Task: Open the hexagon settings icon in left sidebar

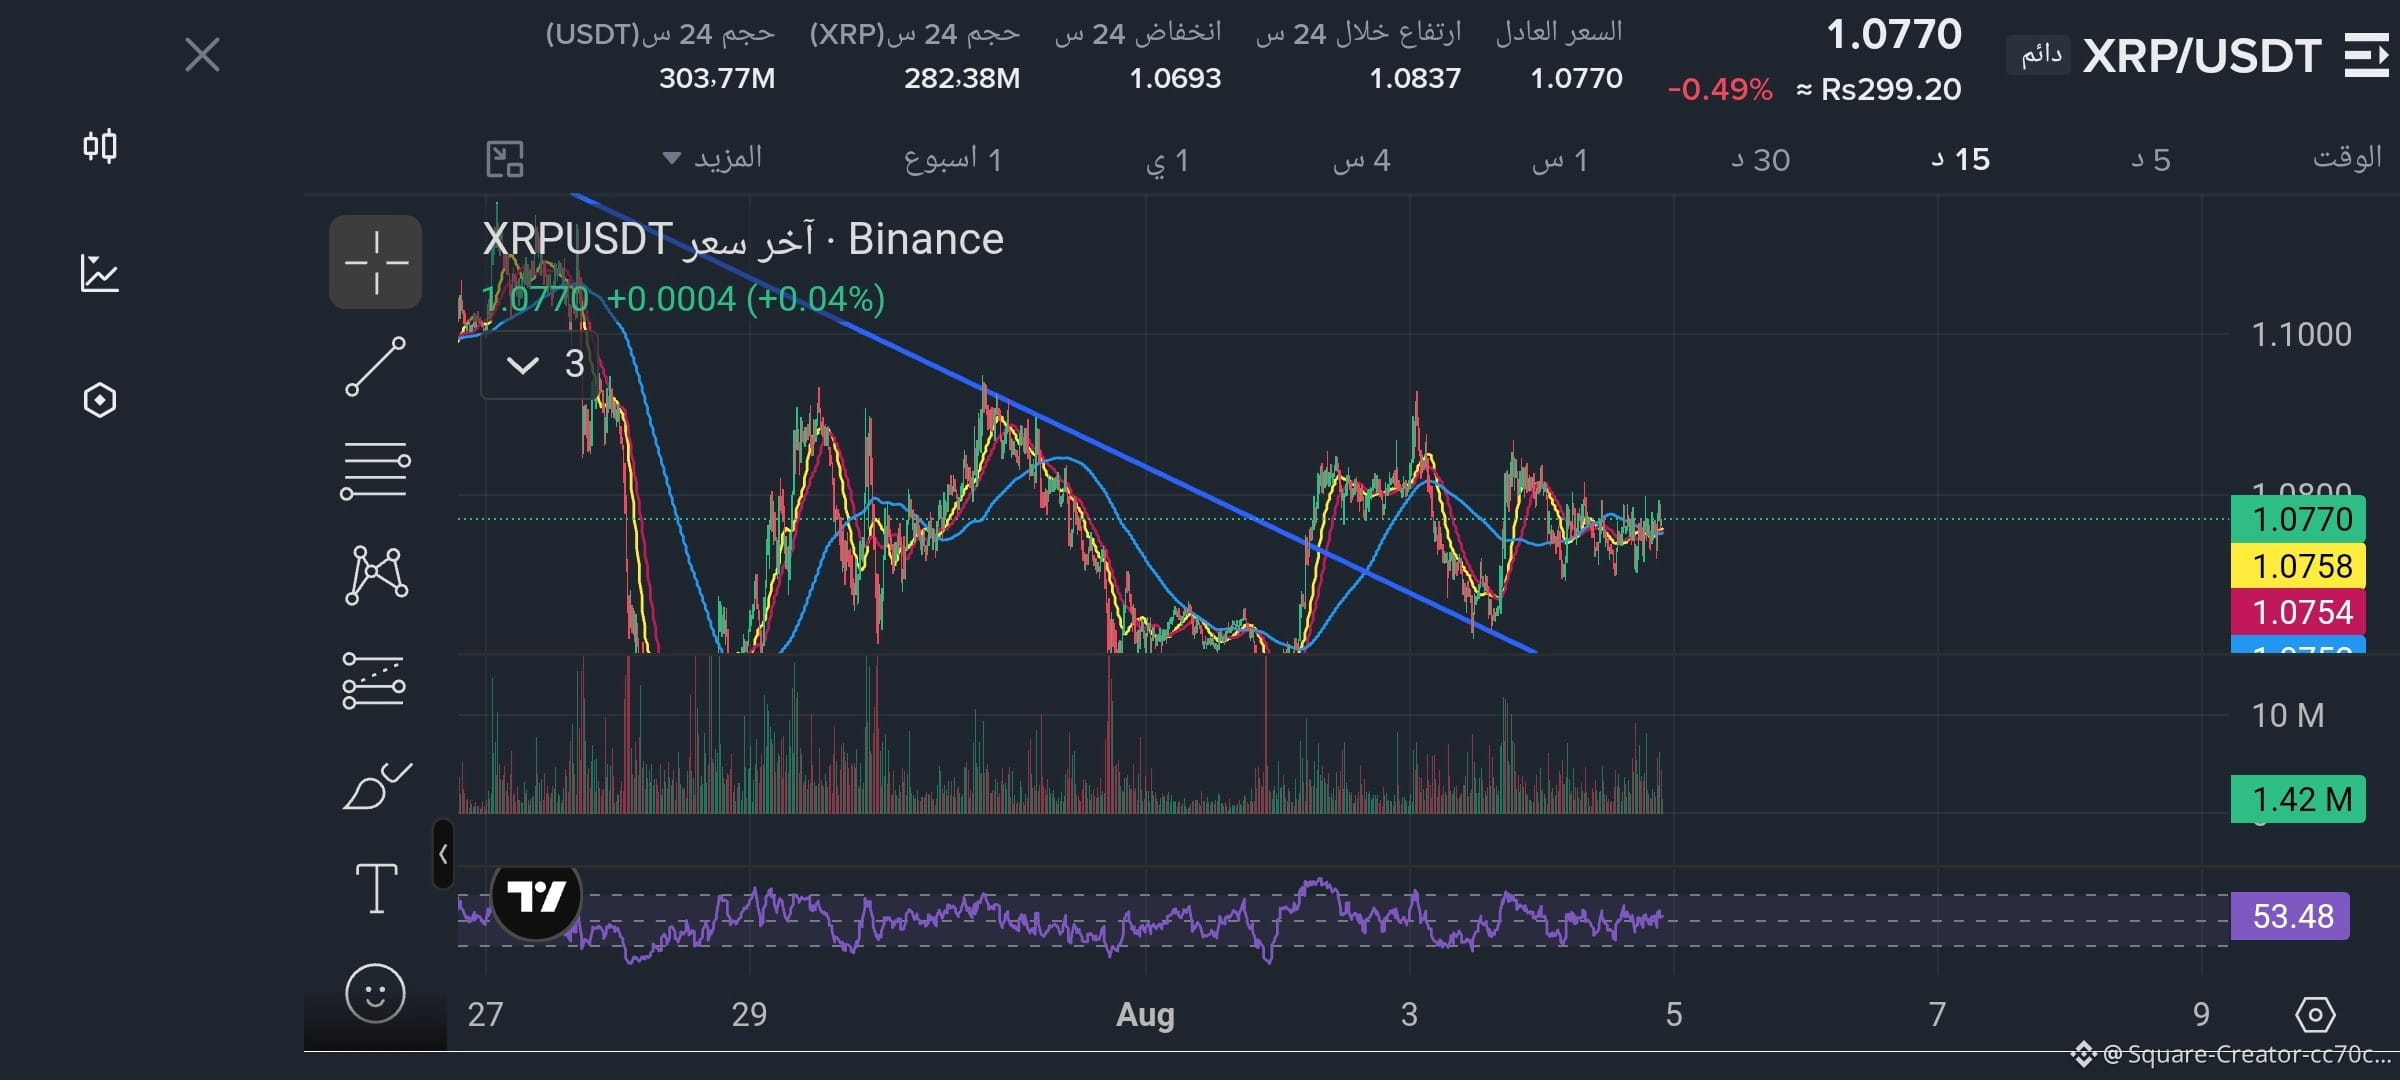Action: (100, 400)
